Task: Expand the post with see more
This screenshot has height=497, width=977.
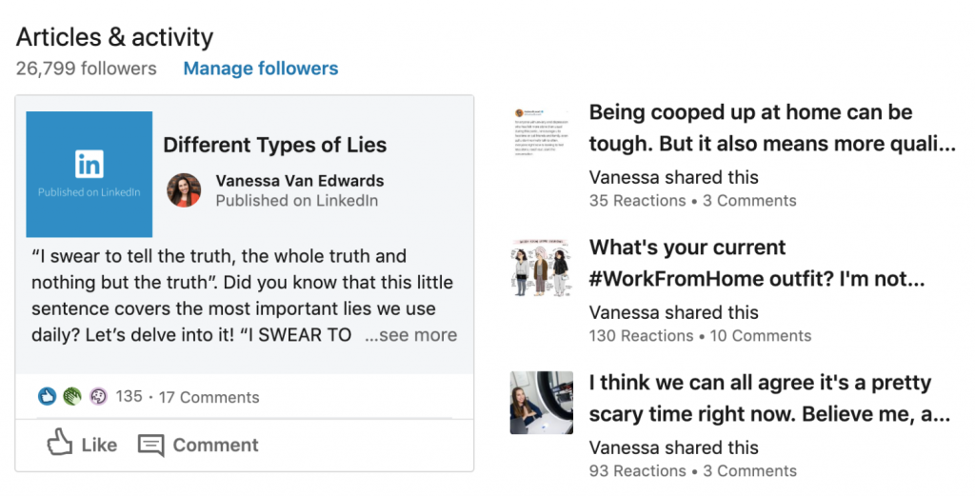Action: tap(411, 335)
